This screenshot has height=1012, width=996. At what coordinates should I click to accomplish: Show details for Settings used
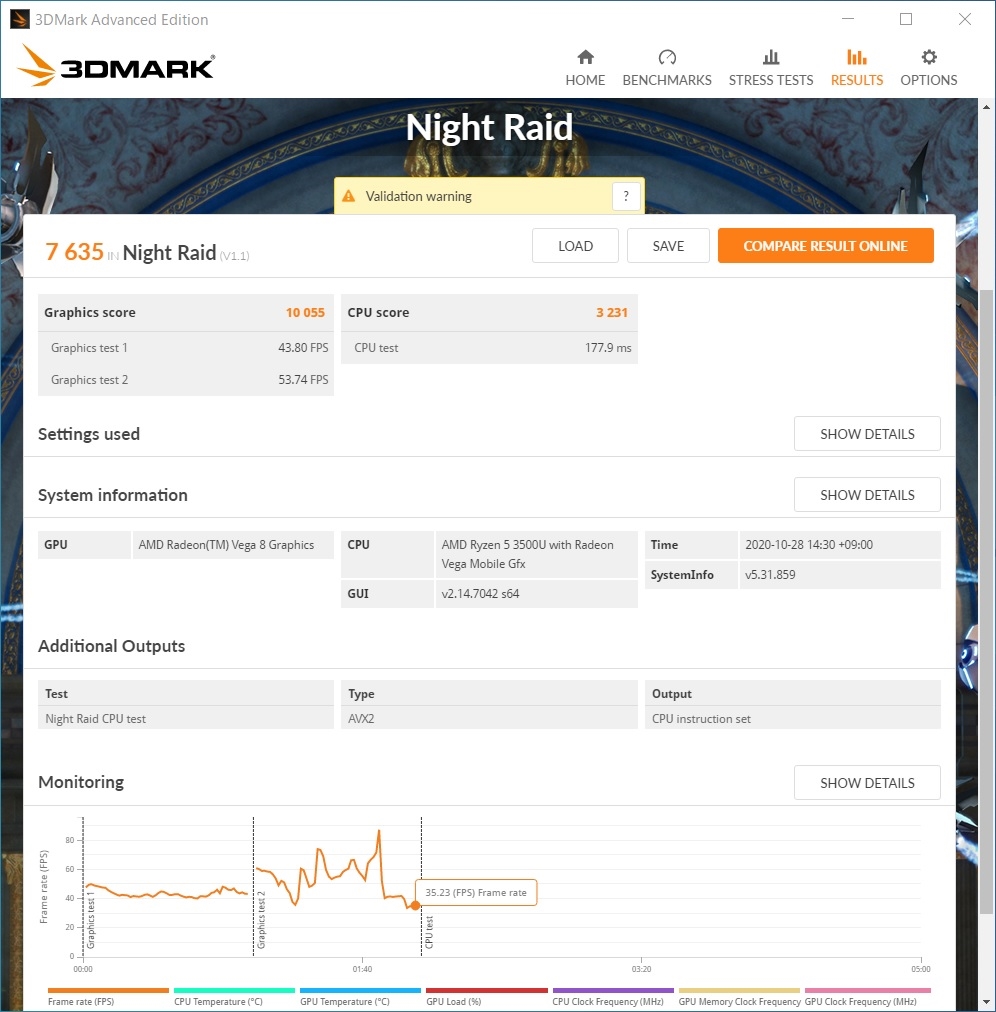867,434
